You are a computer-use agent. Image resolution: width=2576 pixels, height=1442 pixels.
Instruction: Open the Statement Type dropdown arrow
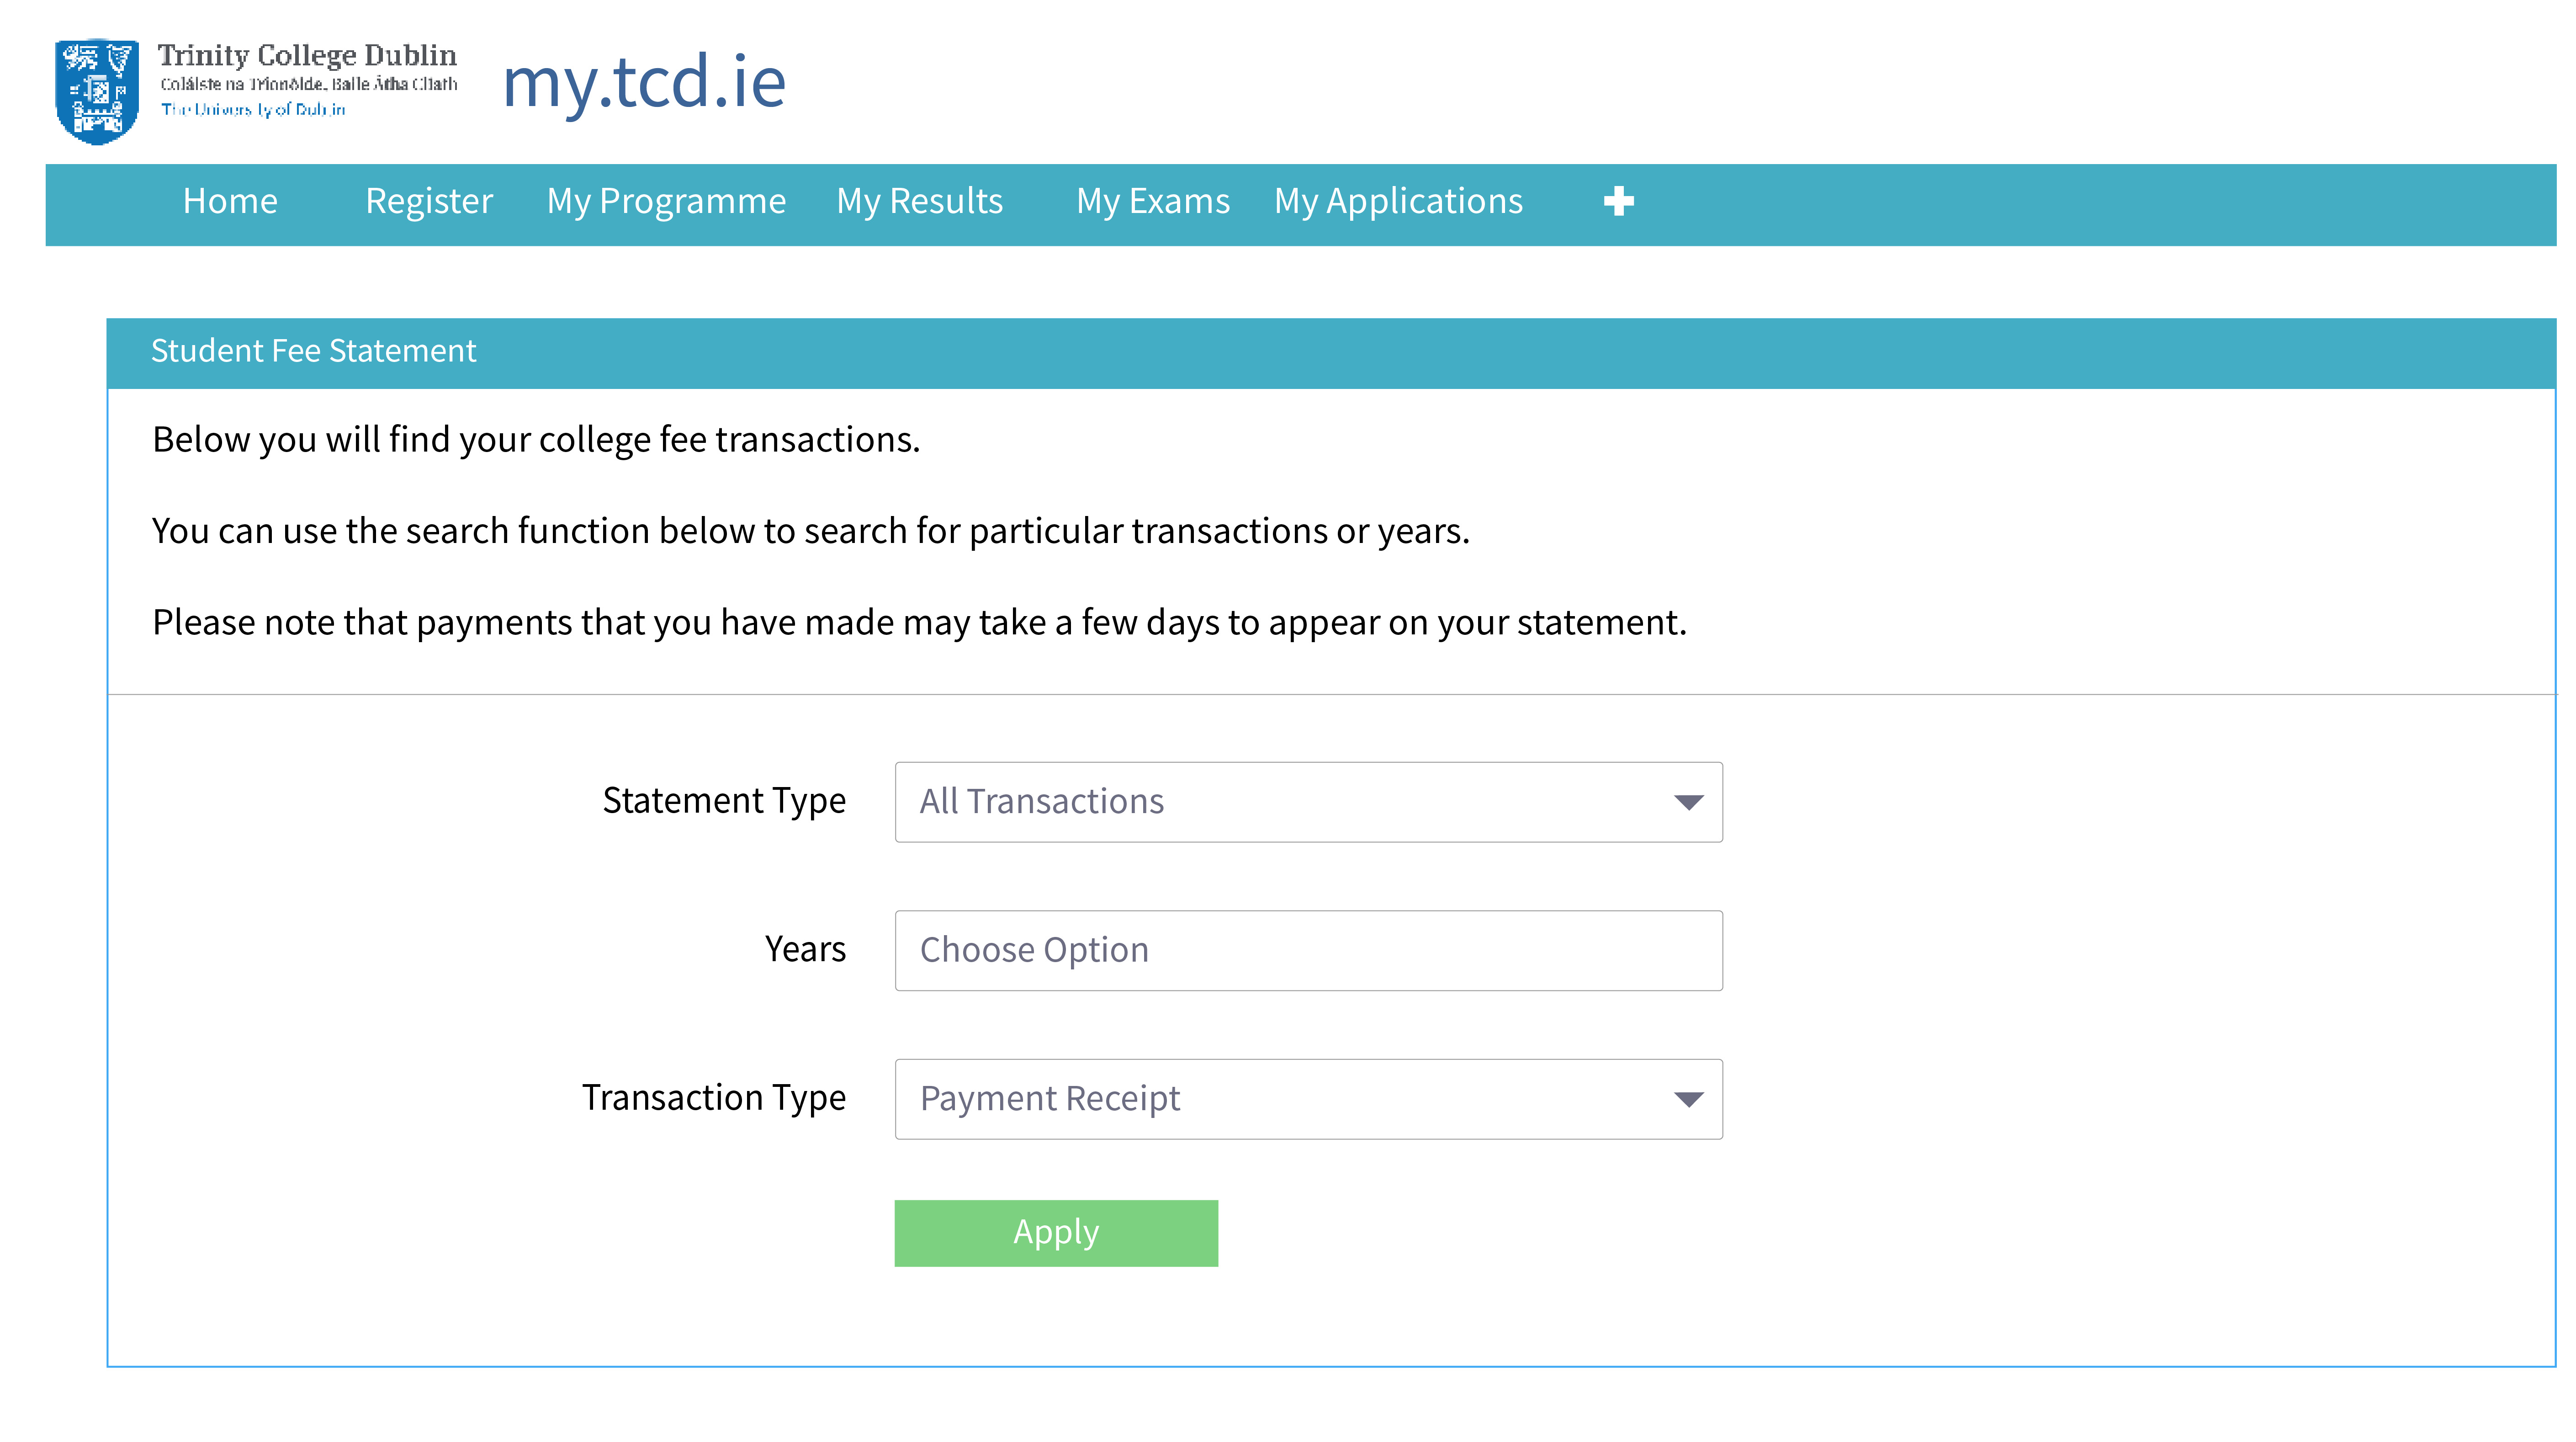[x=1689, y=802]
